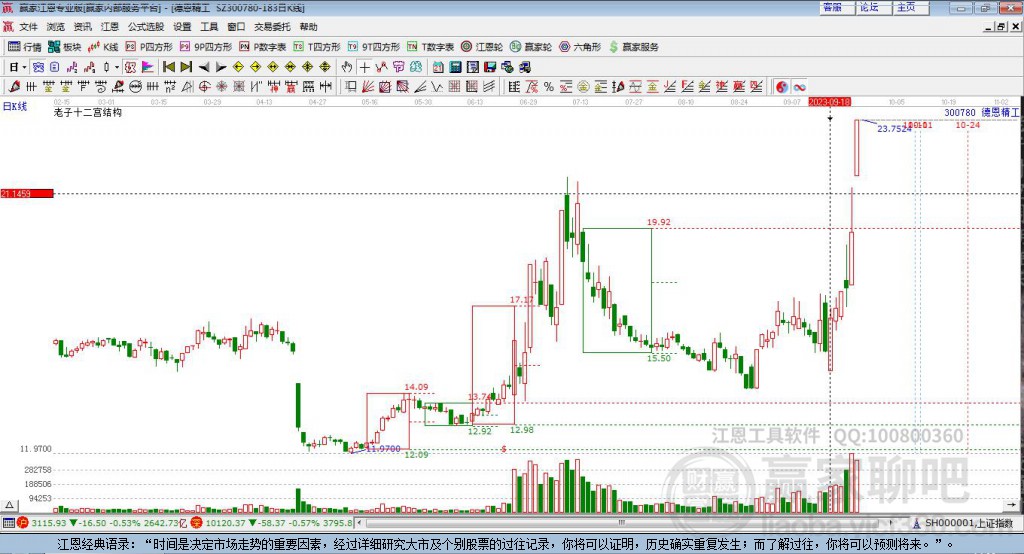Image resolution: width=1024 pixels, height=554 pixels.
Task: Switch to the K线 chart view
Action: [103, 47]
